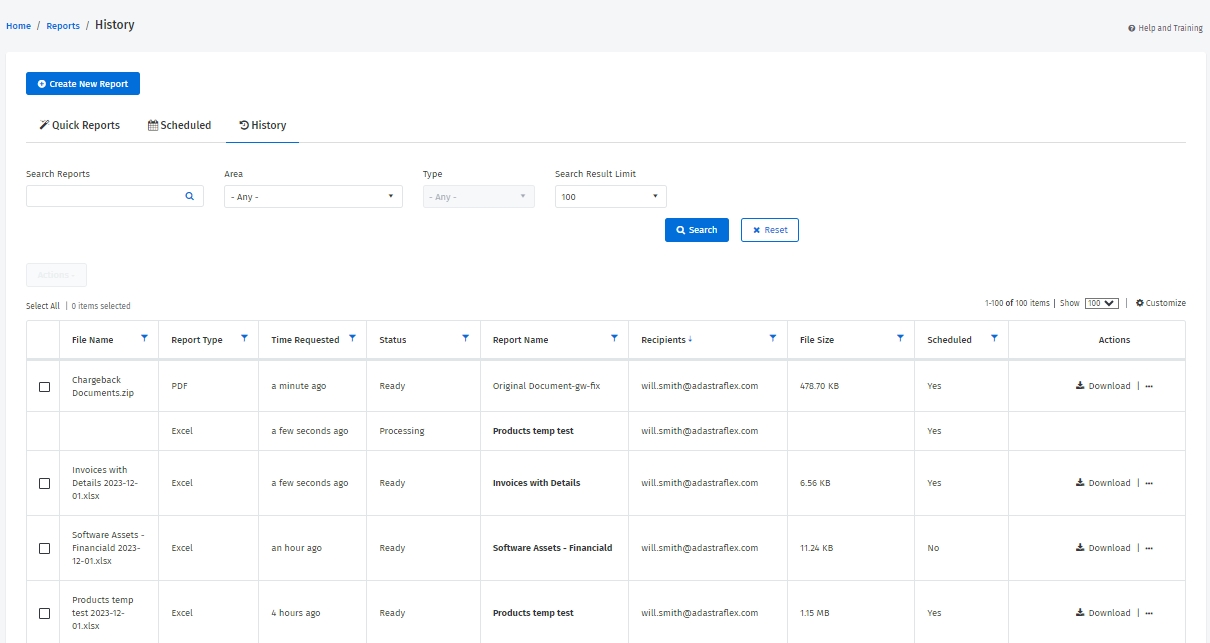Open more actions for Chargeback Documents.zip
Screen dimensions: 1210x643
tap(1149, 386)
